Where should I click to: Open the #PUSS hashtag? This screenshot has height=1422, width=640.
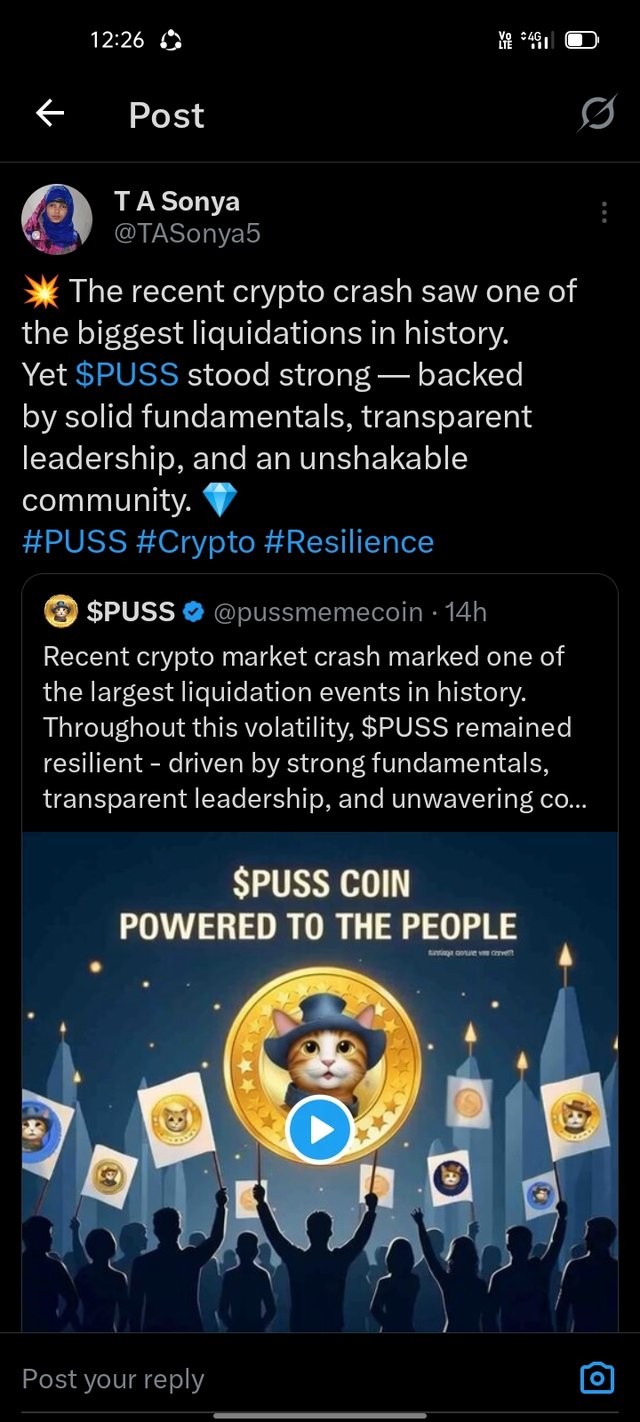point(74,542)
